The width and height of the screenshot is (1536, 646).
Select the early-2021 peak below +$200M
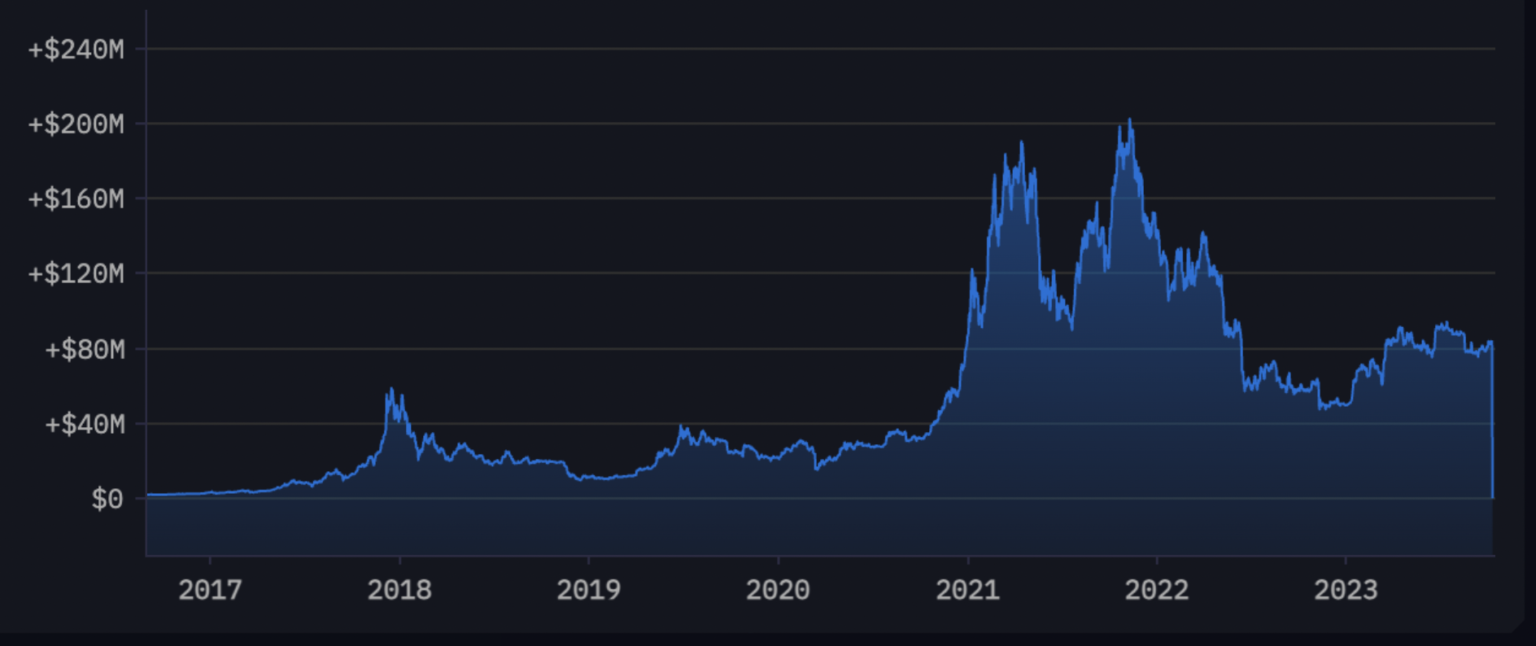click(x=1021, y=143)
